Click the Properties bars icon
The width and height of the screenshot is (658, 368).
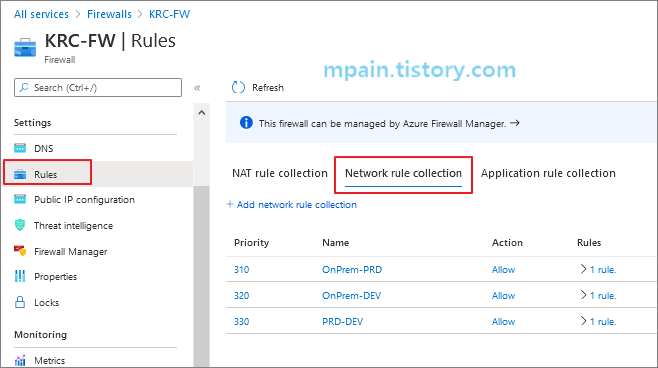[20, 276]
